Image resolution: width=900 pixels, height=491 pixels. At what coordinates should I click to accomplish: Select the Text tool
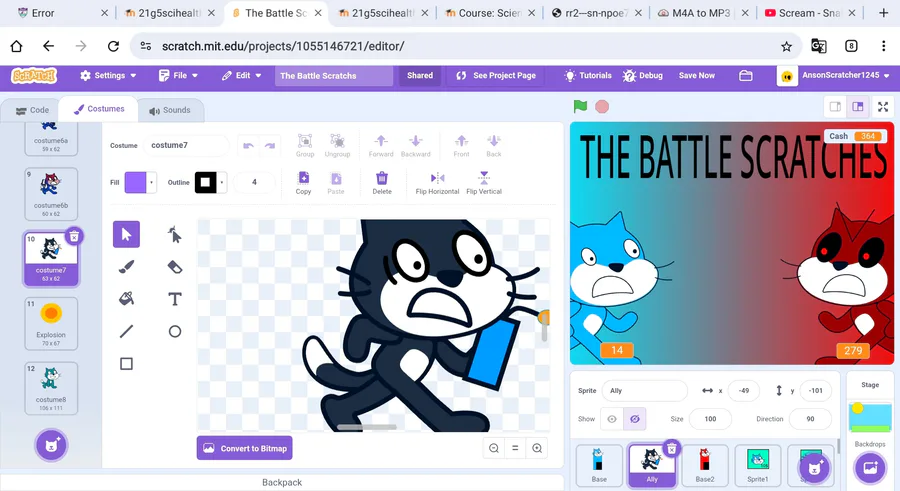click(174, 299)
